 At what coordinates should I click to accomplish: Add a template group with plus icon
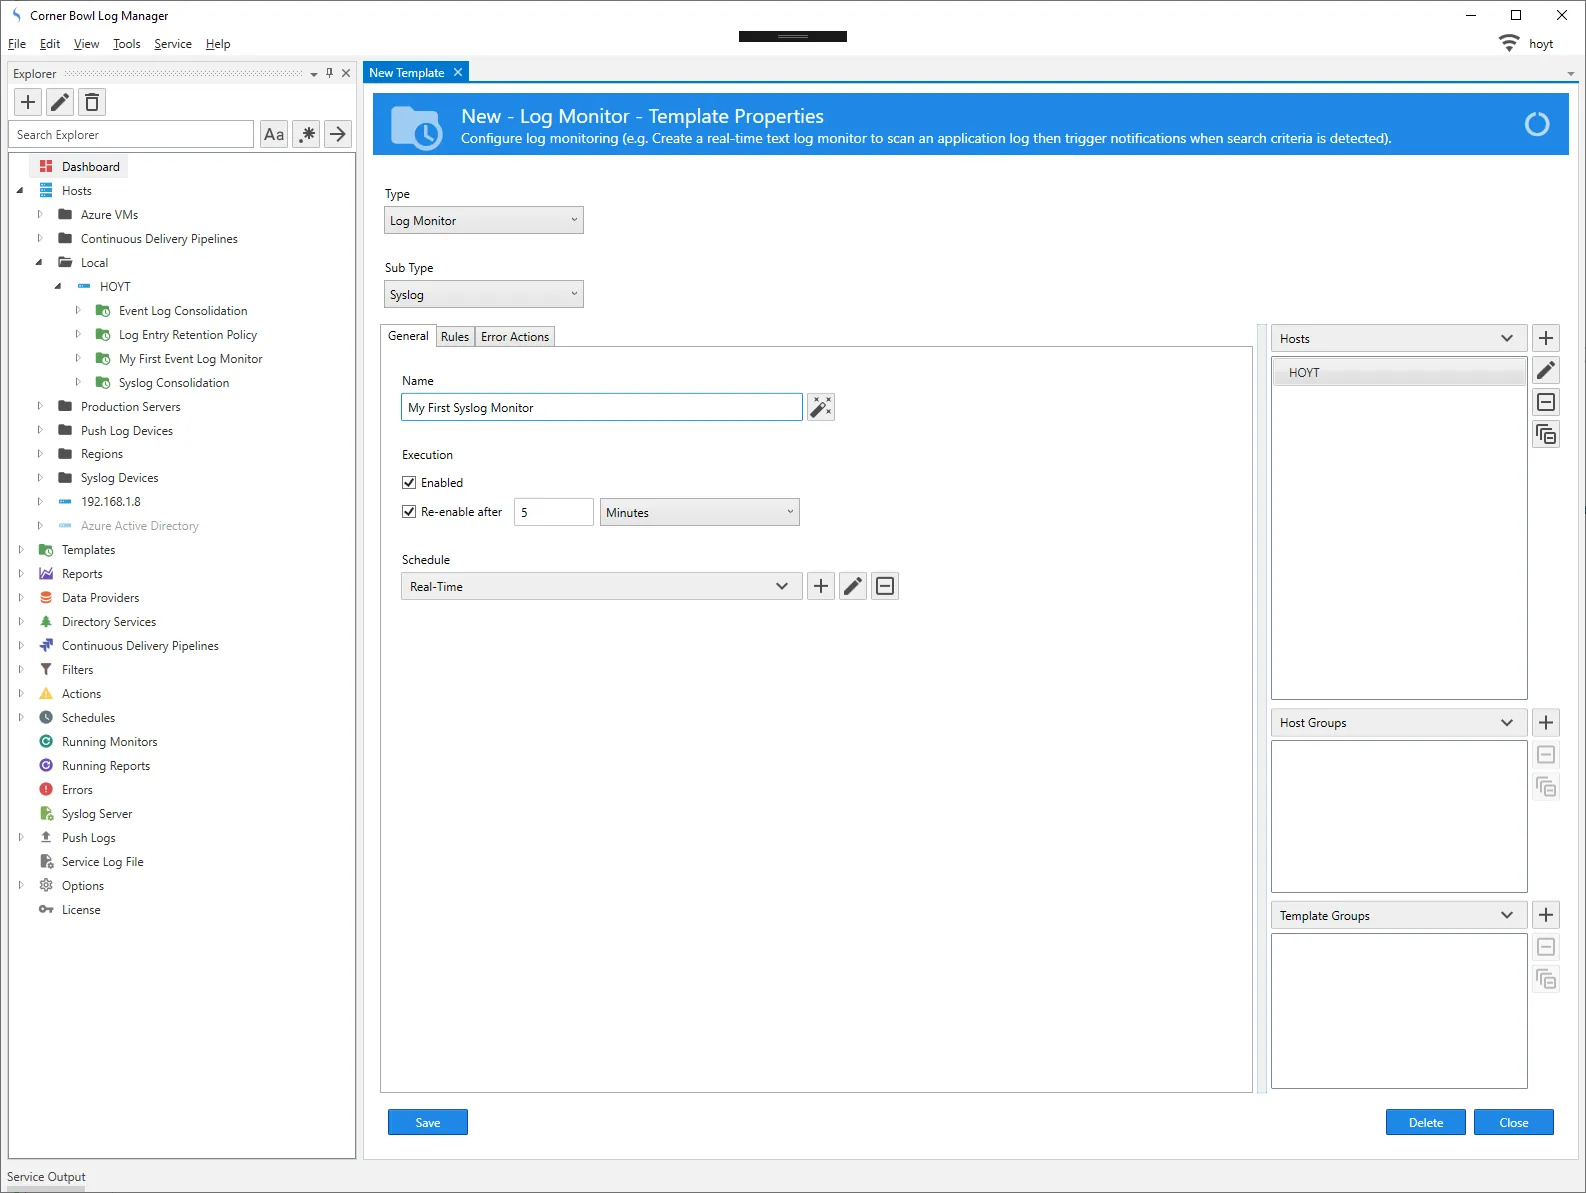(1546, 915)
